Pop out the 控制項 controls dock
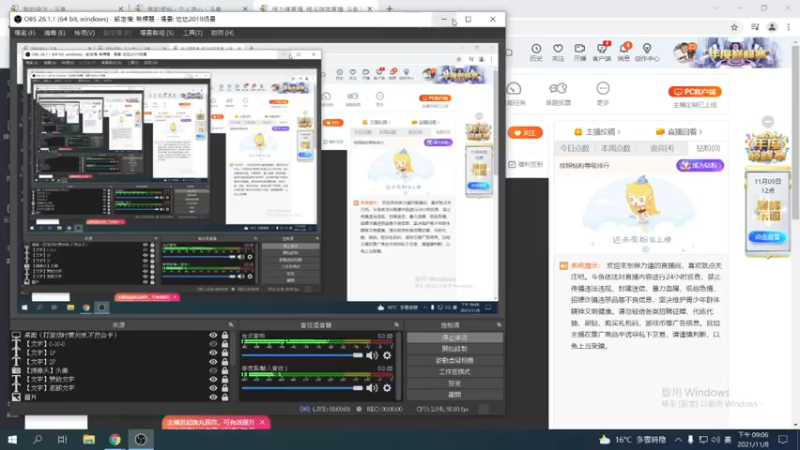Viewport: 800px width, 450px height. tap(499, 325)
